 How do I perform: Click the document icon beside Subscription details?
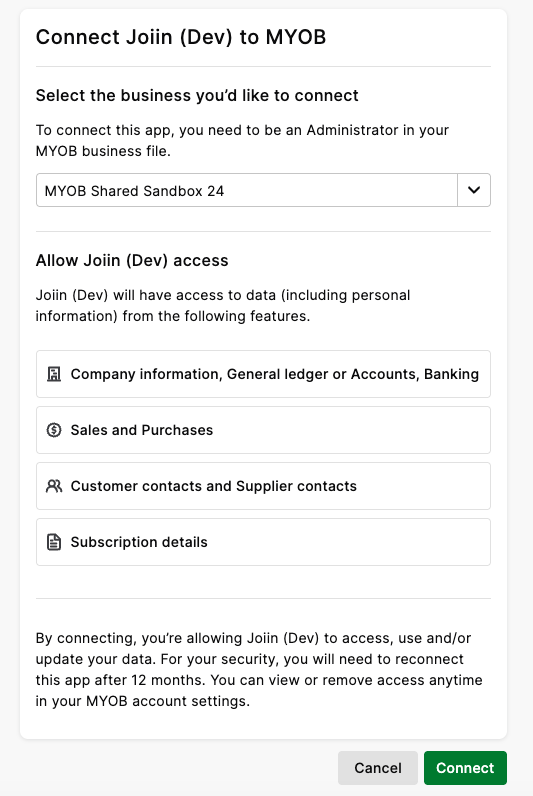click(54, 542)
